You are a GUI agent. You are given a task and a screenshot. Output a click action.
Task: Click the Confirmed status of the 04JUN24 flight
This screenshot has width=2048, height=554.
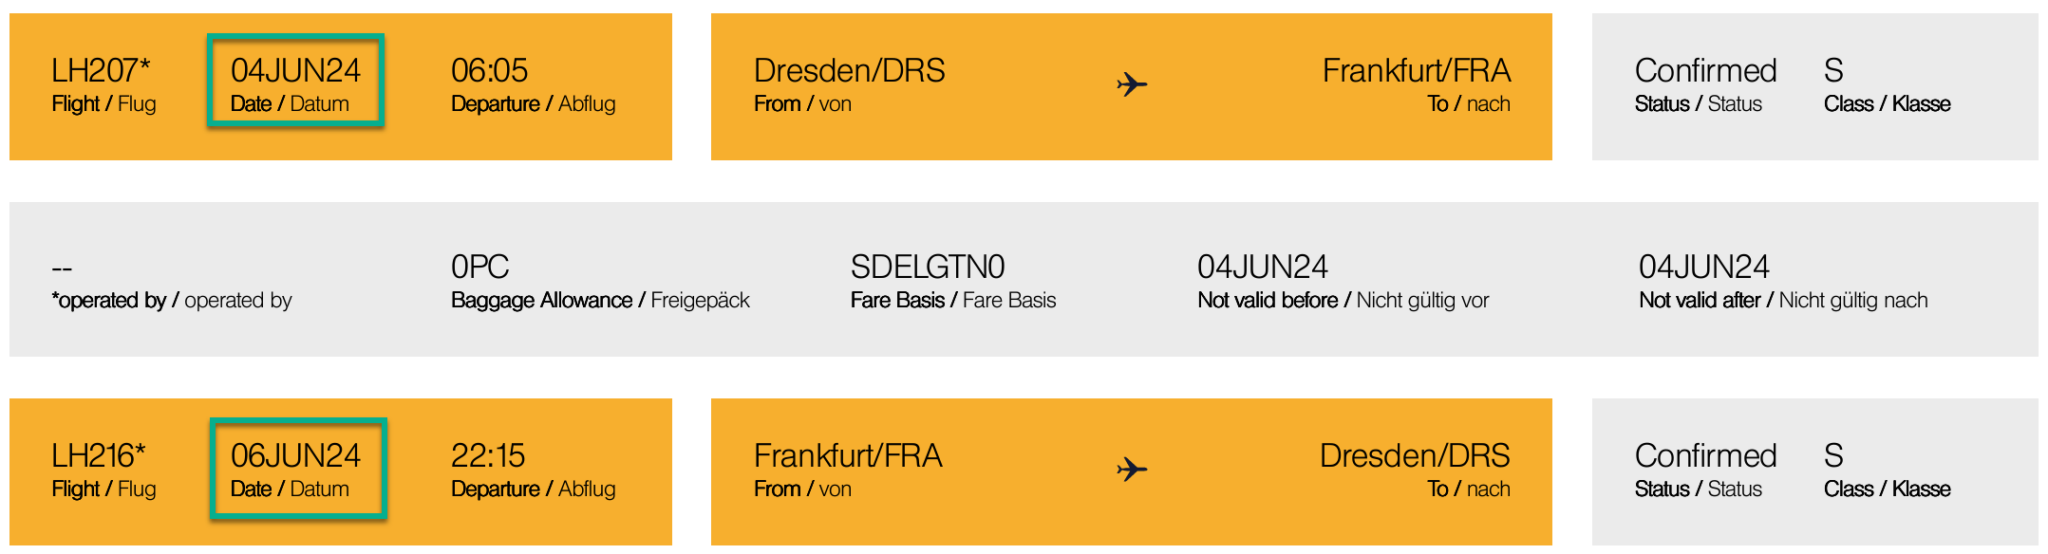coord(1705,71)
